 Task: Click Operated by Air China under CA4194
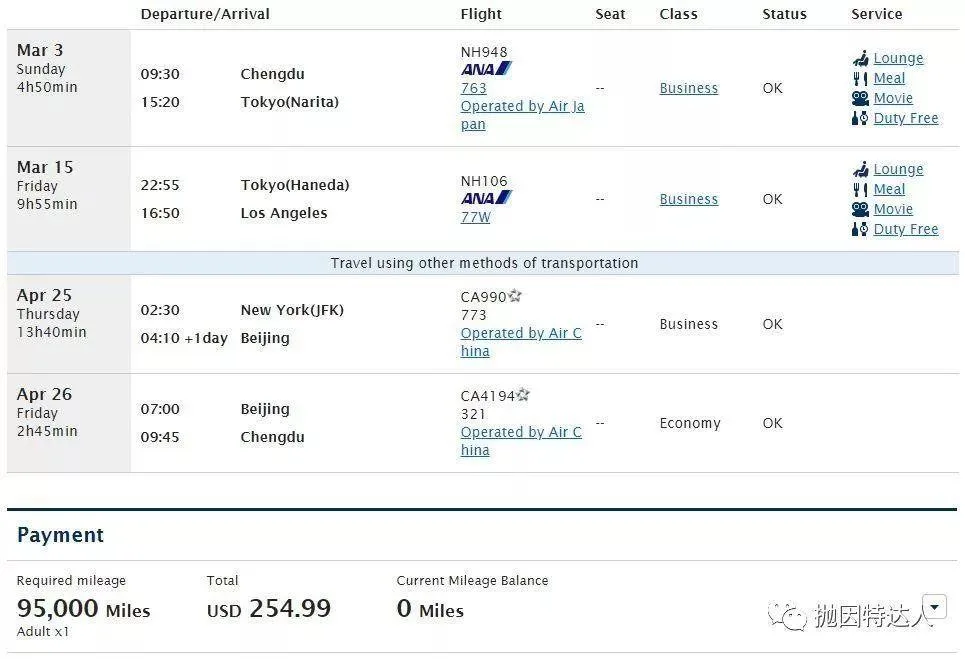point(521,441)
